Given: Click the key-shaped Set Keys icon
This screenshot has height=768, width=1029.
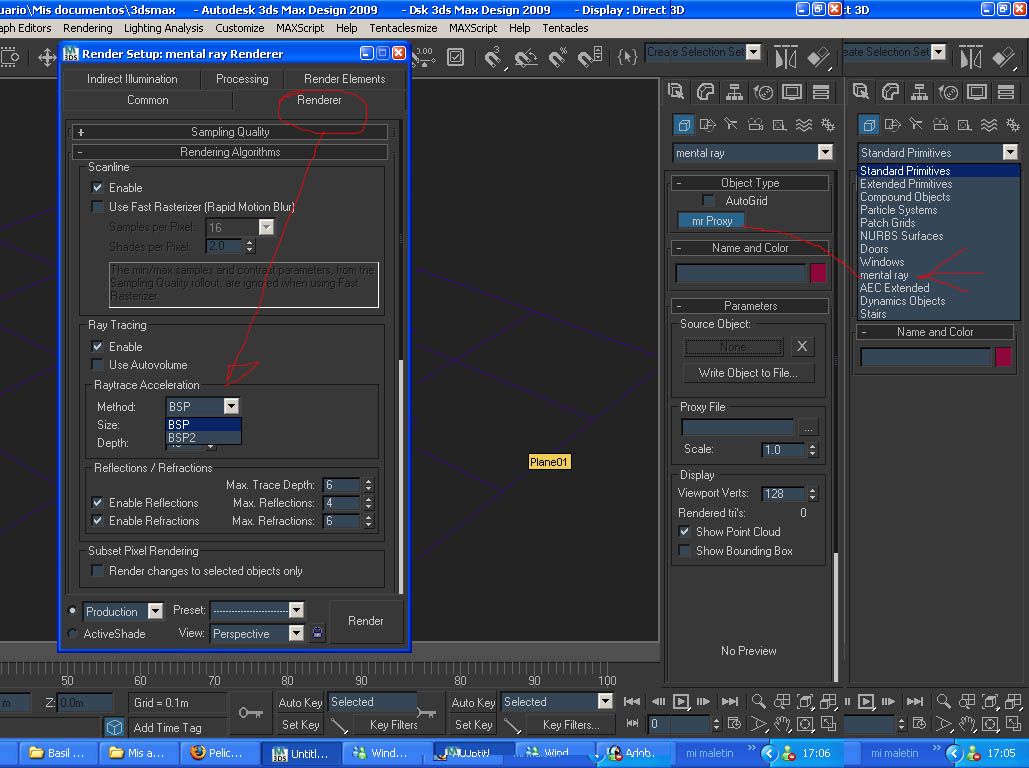Looking at the screenshot, I should point(251,712).
